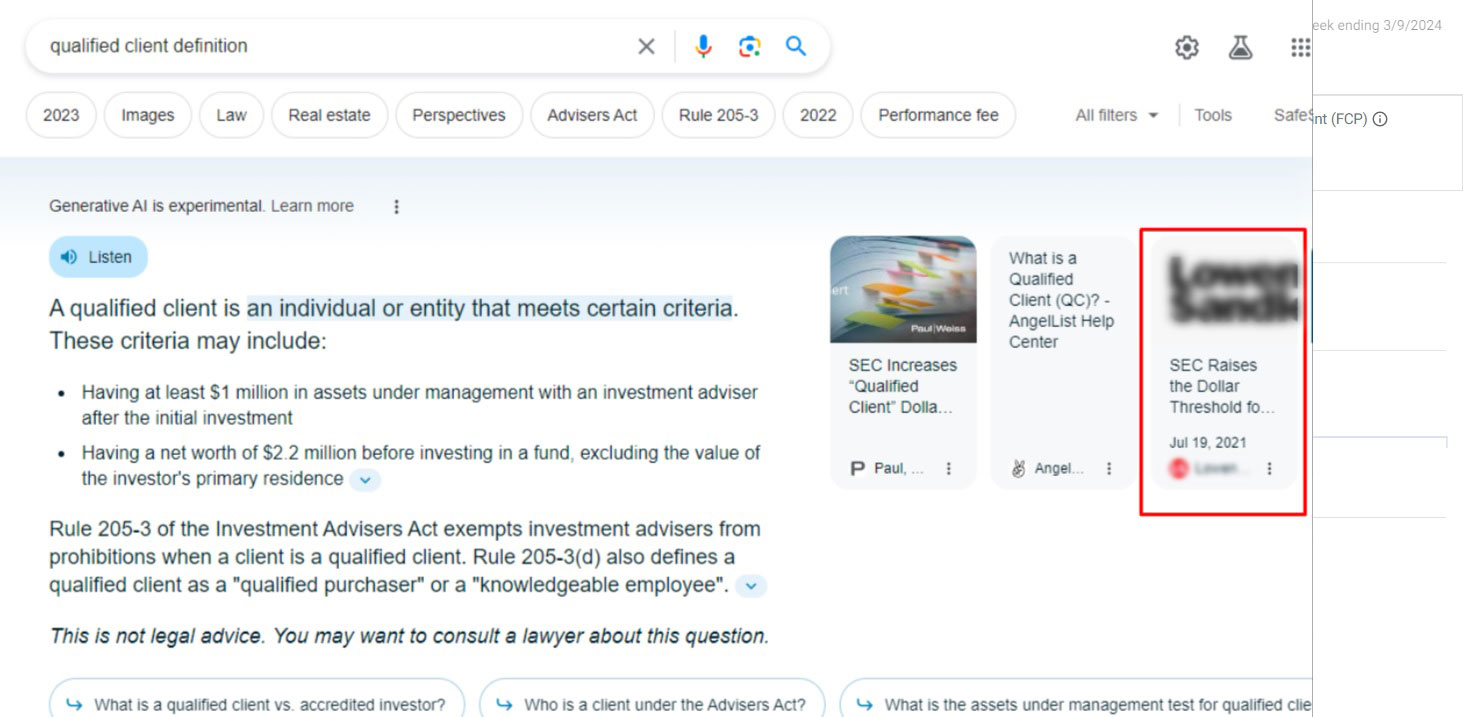This screenshot has width=1463, height=717.
Task: Ask qualified client vs accredited investor question
Action: tap(256, 703)
